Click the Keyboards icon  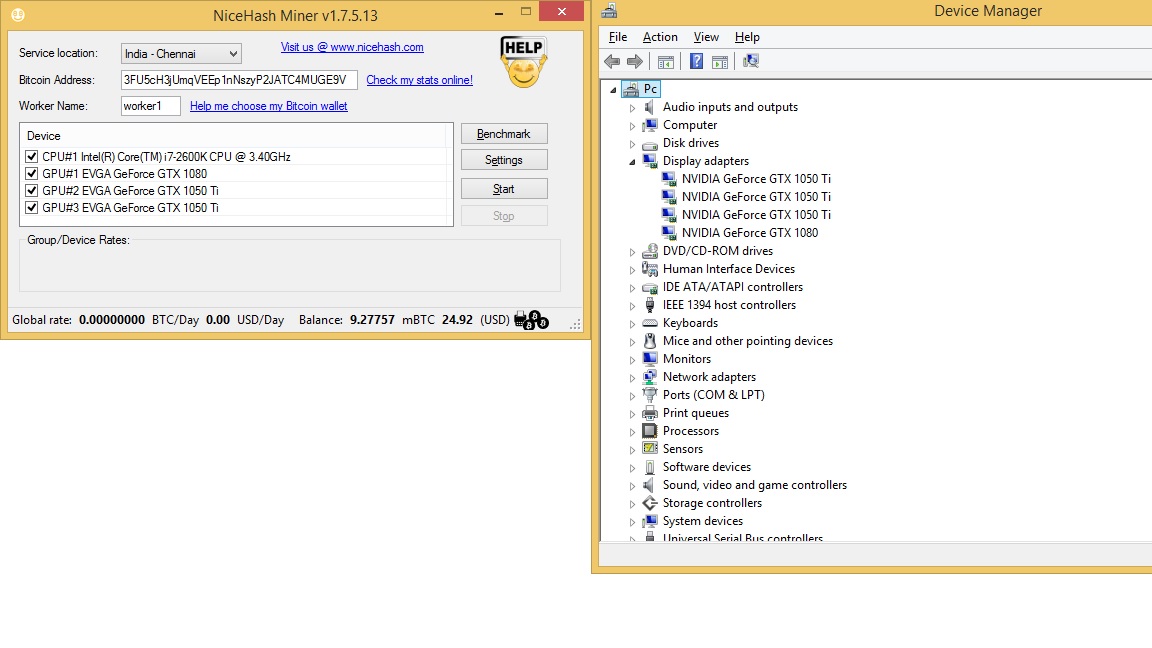649,323
